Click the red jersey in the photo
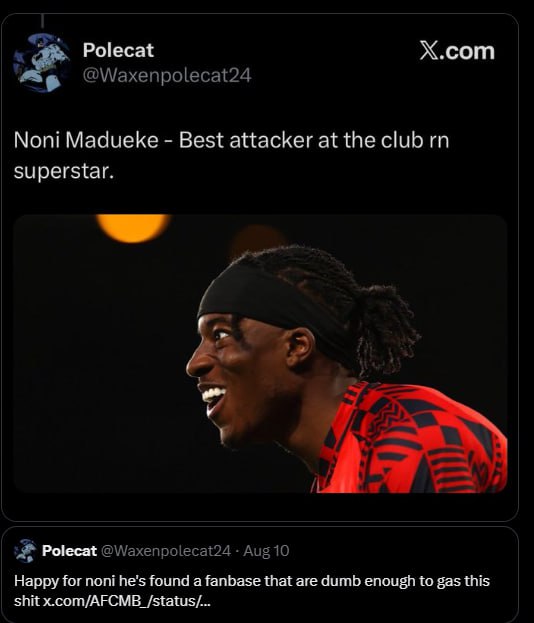534x623 pixels. 409,439
